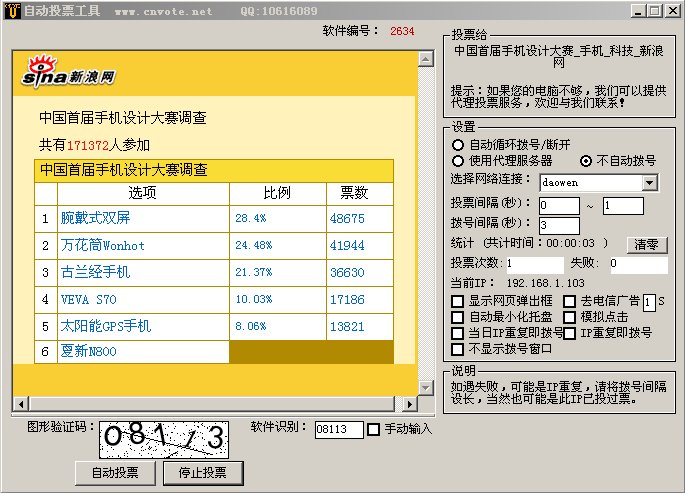The width and height of the screenshot is (685, 493).
Task: Enable the 显示网页弹出框 checkbox
Action: [x=458, y=301]
